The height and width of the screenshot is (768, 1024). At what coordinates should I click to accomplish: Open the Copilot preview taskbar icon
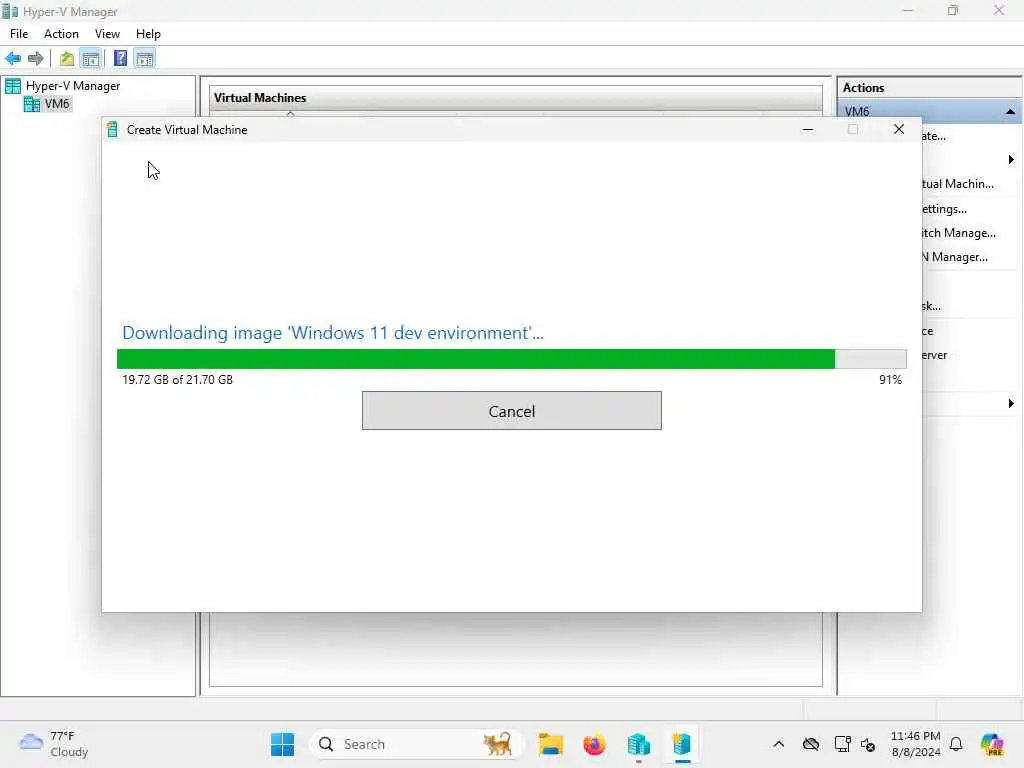(991, 744)
